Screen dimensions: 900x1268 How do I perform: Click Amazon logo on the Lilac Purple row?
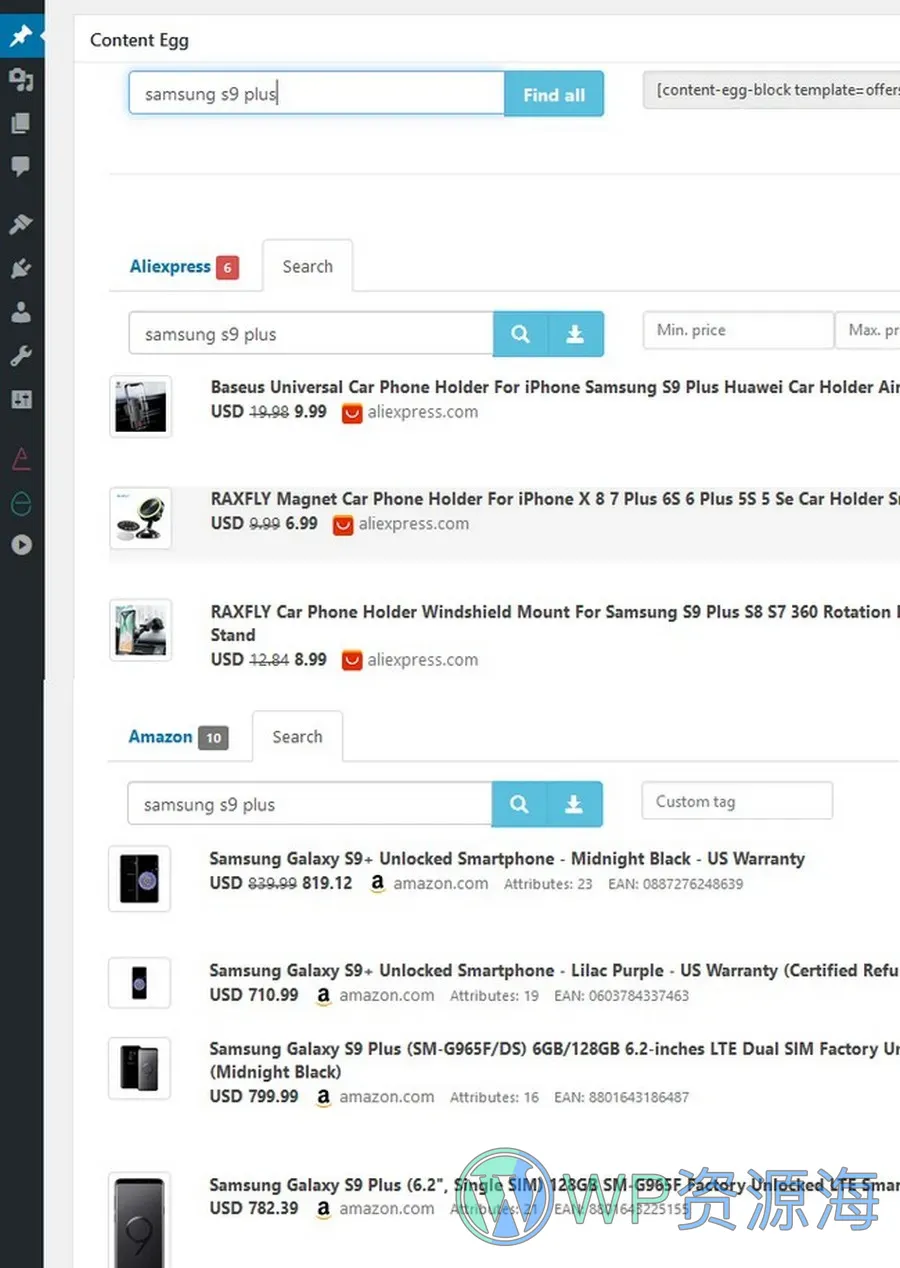[323, 996]
